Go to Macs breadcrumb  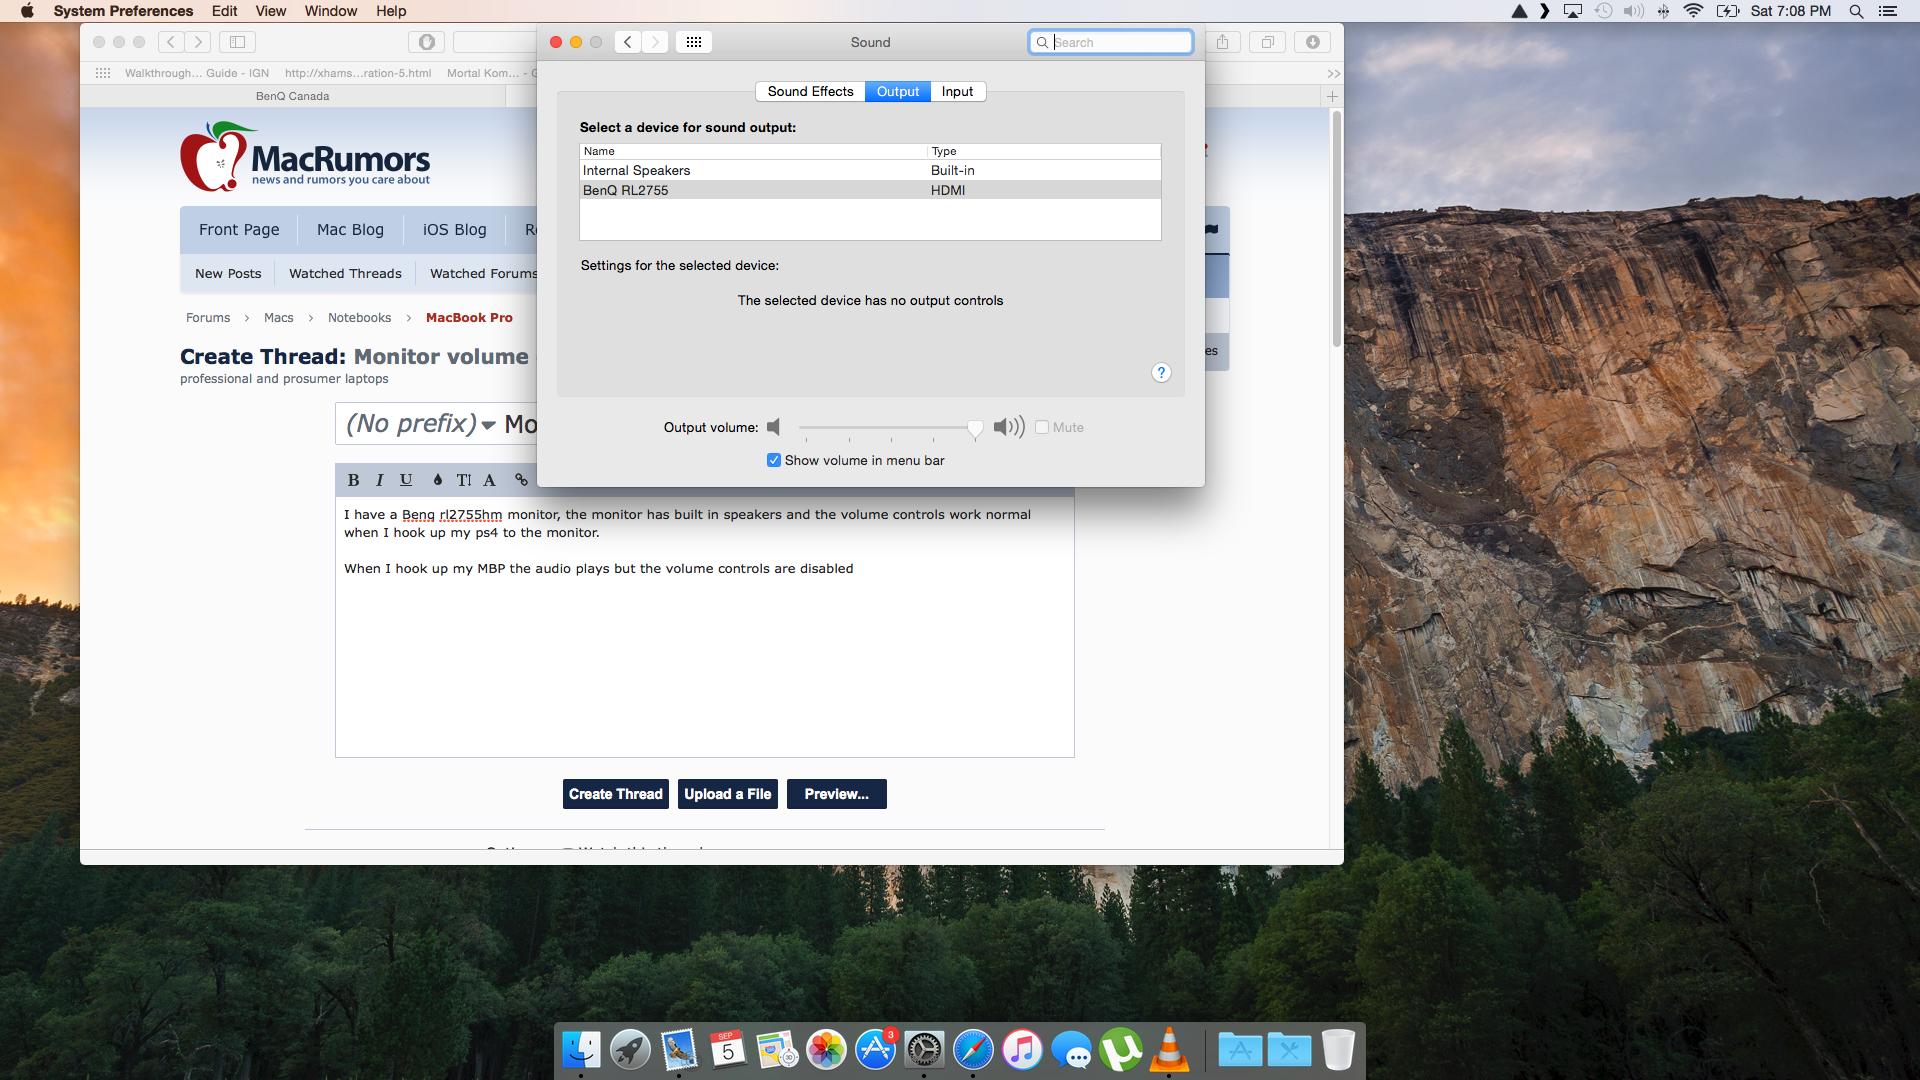279,318
